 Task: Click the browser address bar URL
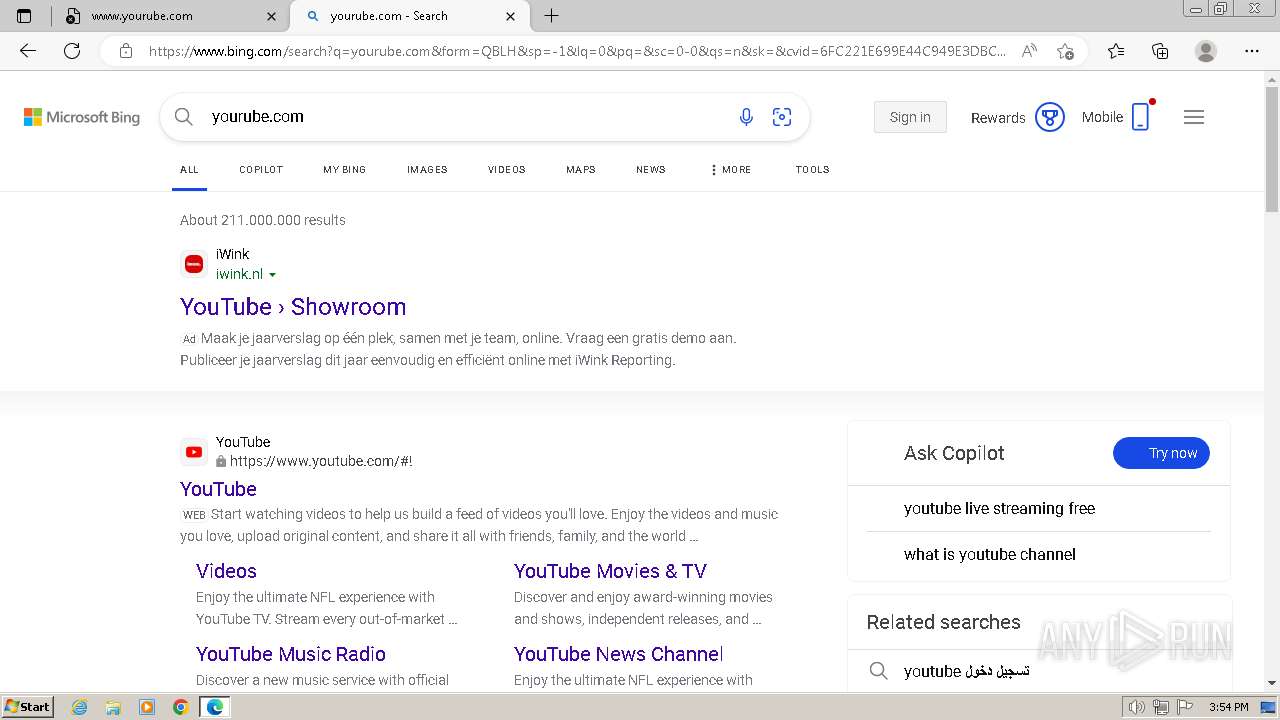coord(577,51)
